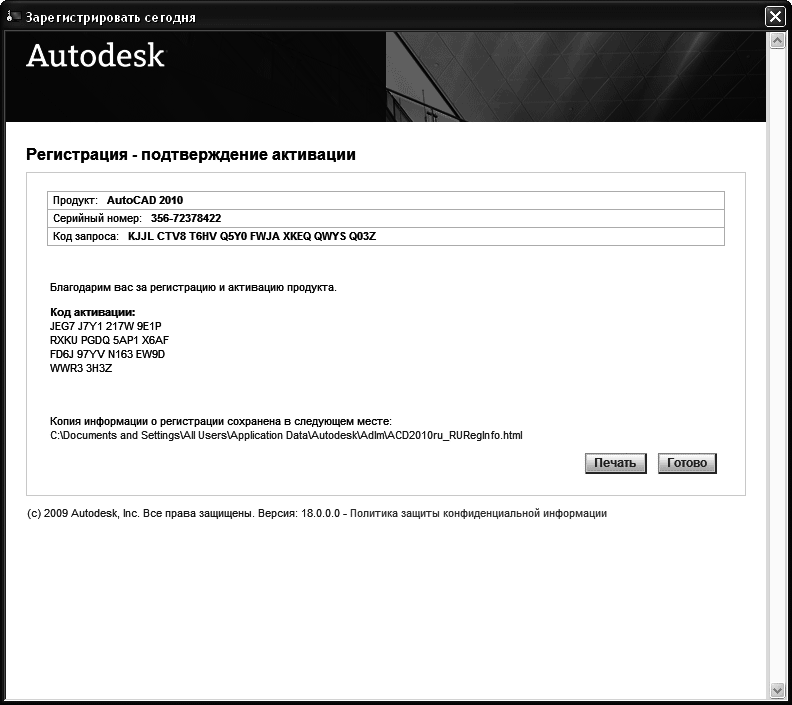Screen dimensions: 792x705
Task: Select the product name AutoCAD 2010
Action: click(145, 200)
